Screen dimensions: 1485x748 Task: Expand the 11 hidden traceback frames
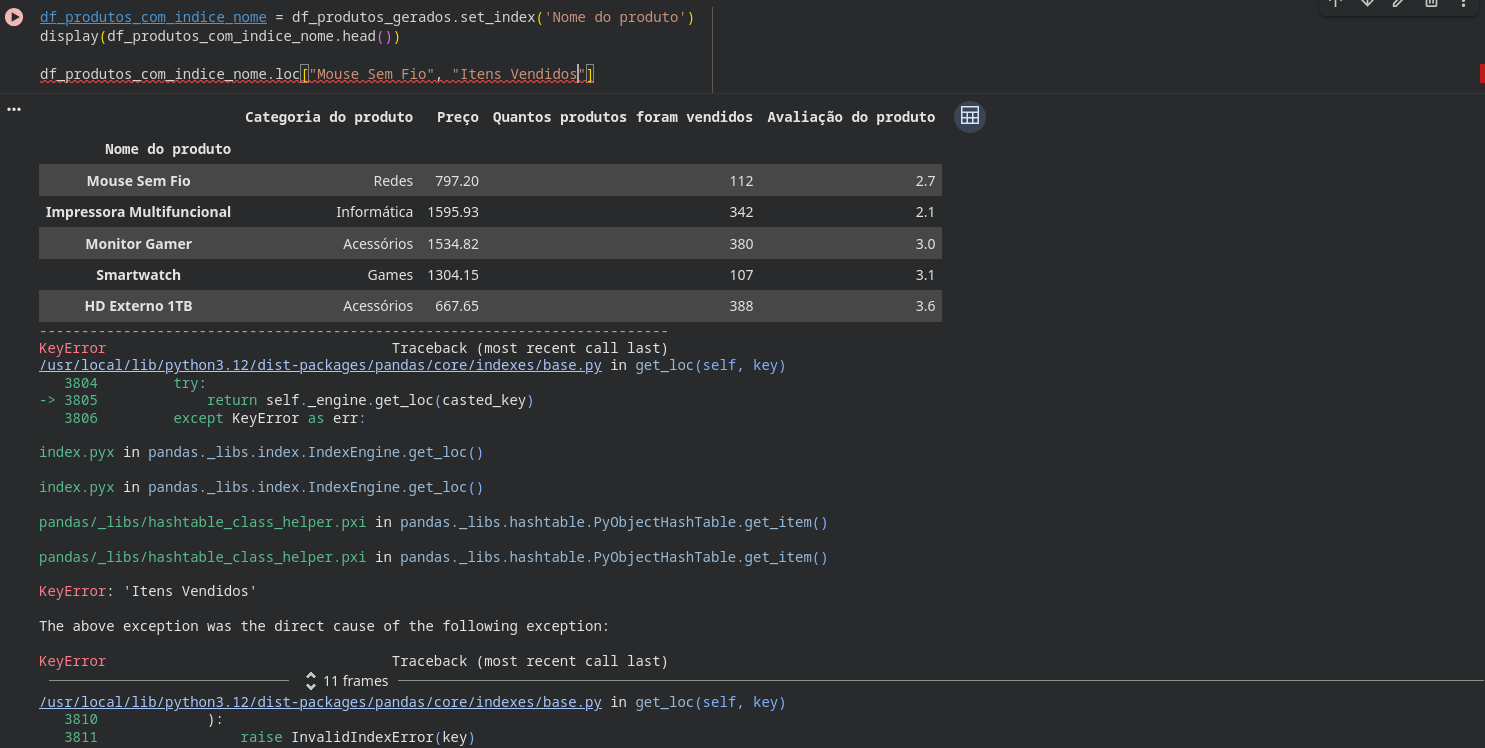(346, 681)
